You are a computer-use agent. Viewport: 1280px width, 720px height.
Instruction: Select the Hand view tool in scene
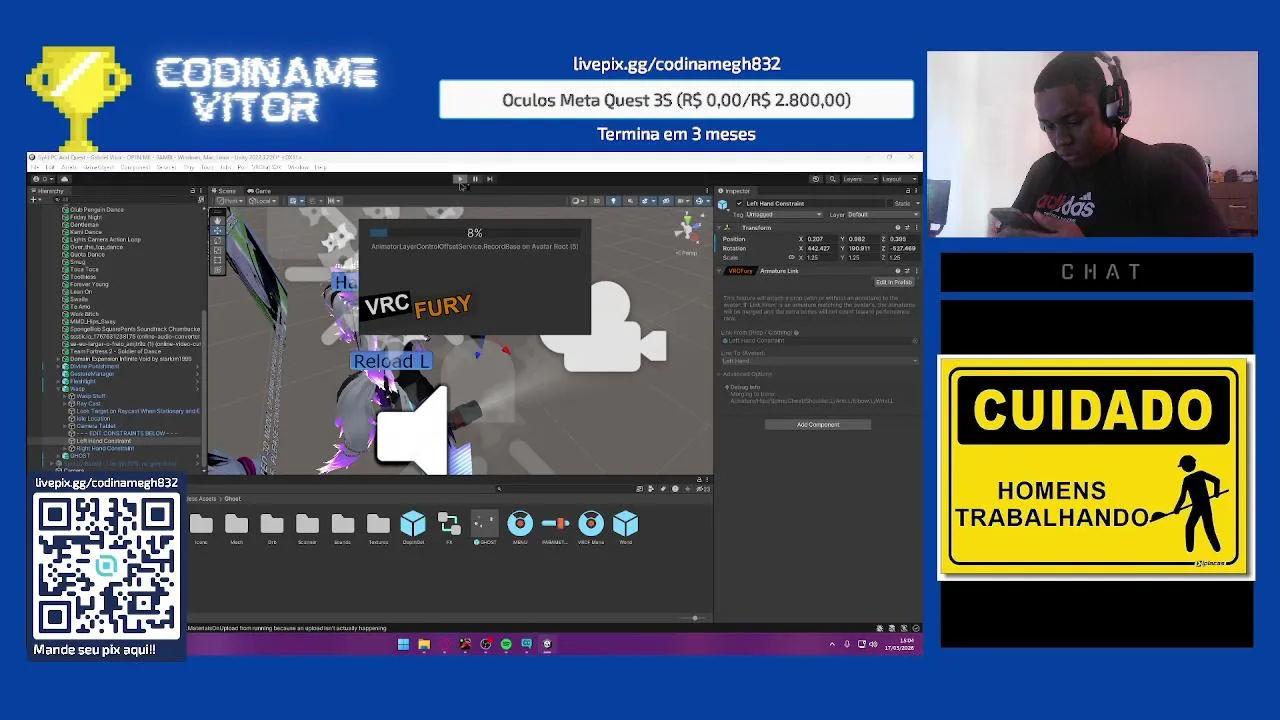(x=217, y=221)
